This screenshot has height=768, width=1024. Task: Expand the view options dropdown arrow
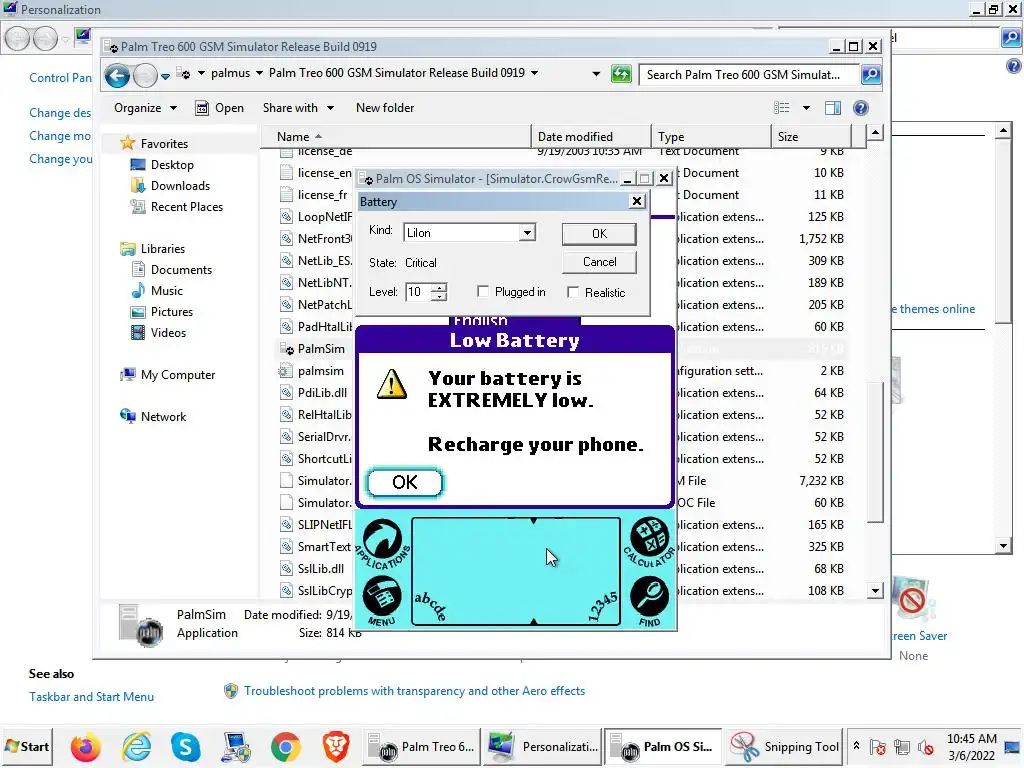pos(806,108)
